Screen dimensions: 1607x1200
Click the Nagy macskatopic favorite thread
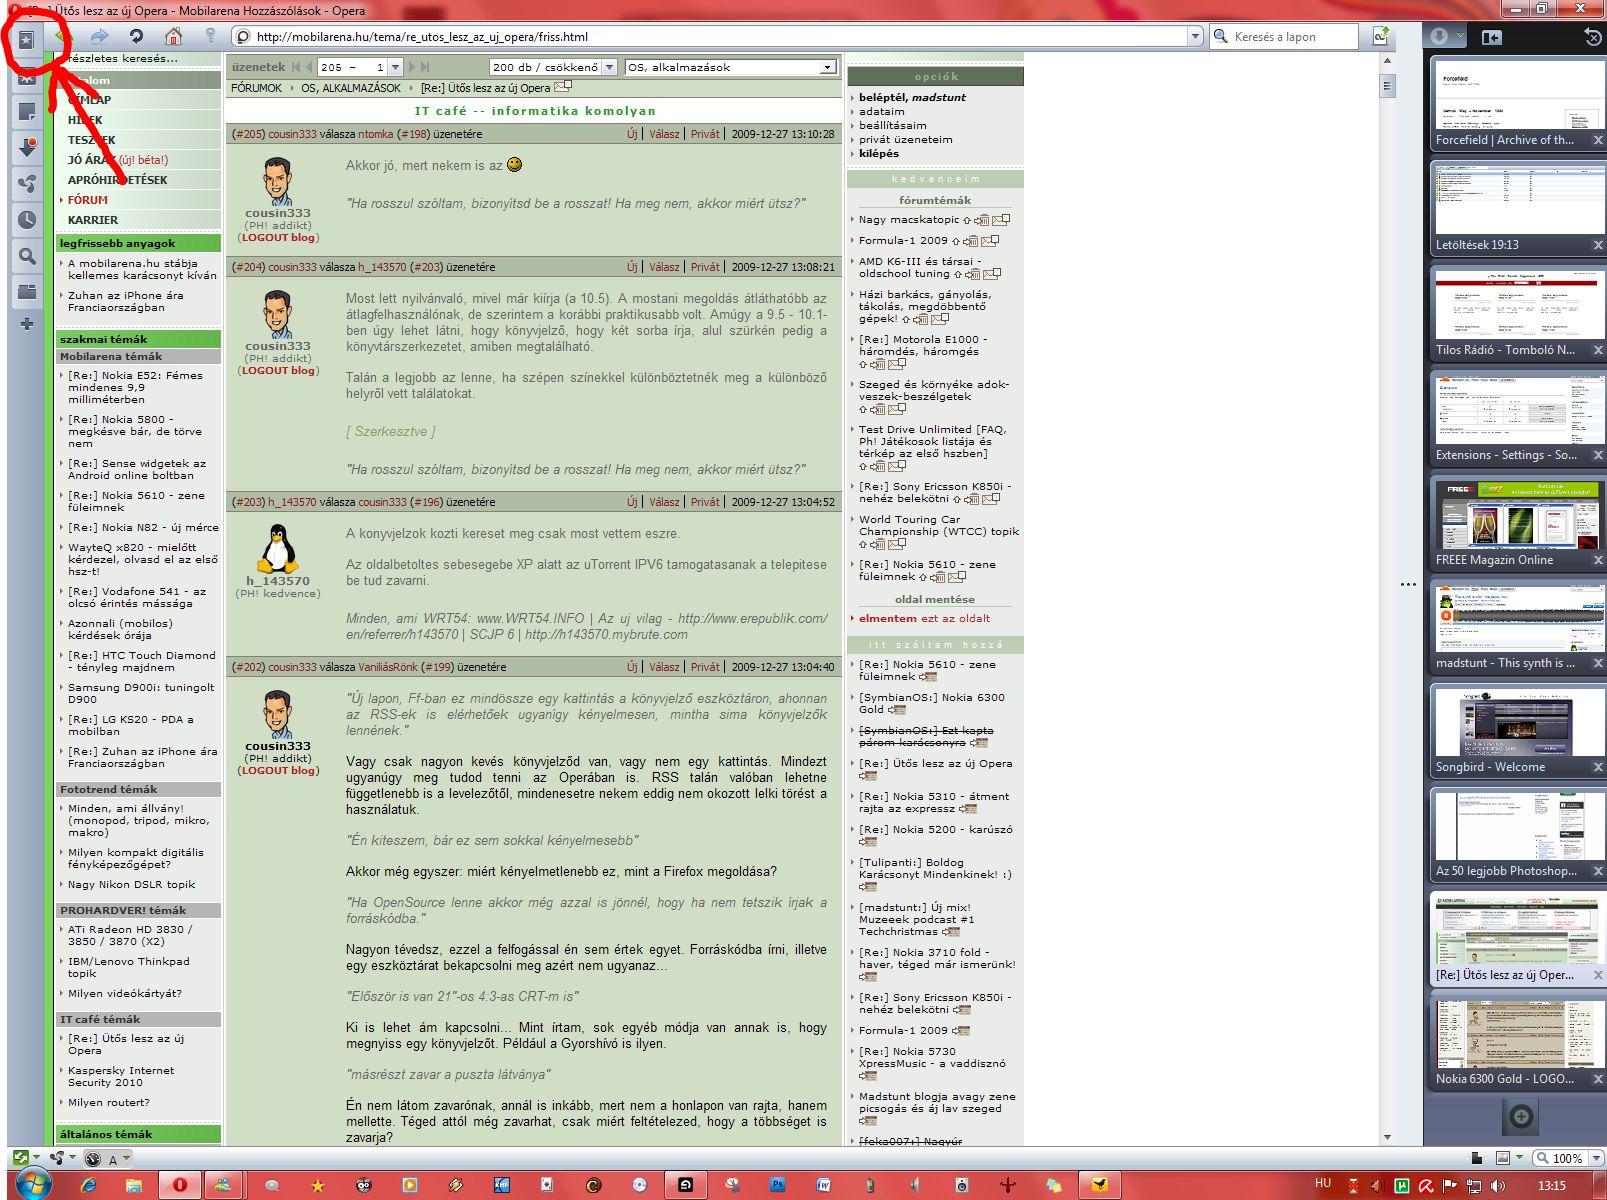pos(909,219)
